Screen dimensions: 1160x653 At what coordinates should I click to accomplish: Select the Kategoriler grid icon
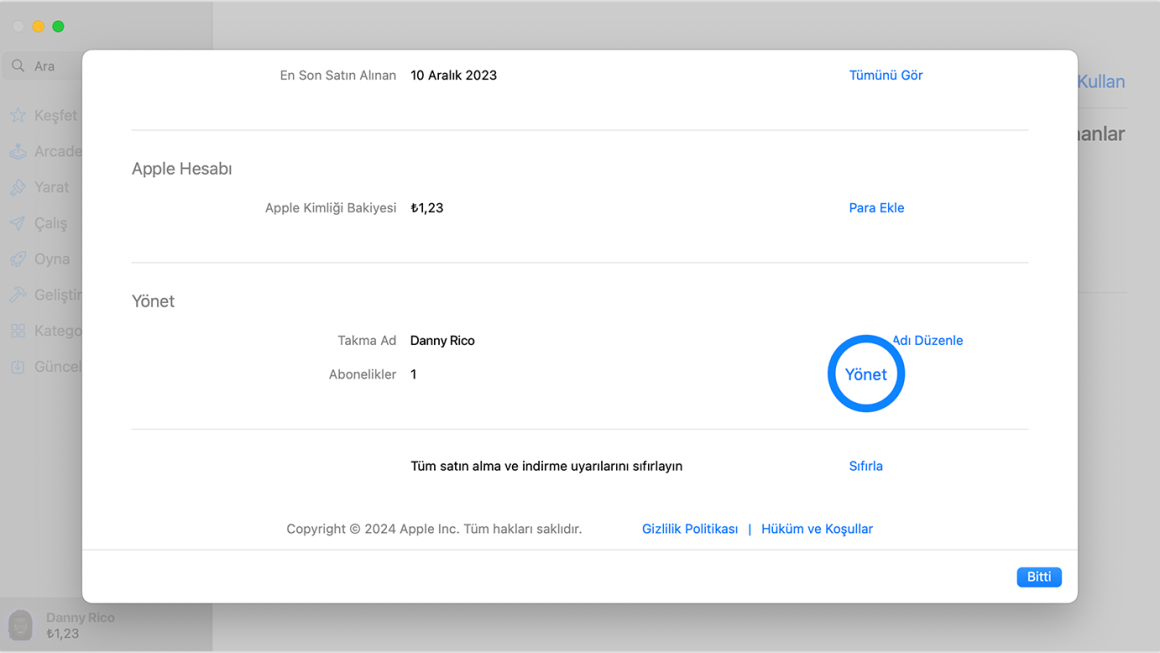[x=18, y=331]
